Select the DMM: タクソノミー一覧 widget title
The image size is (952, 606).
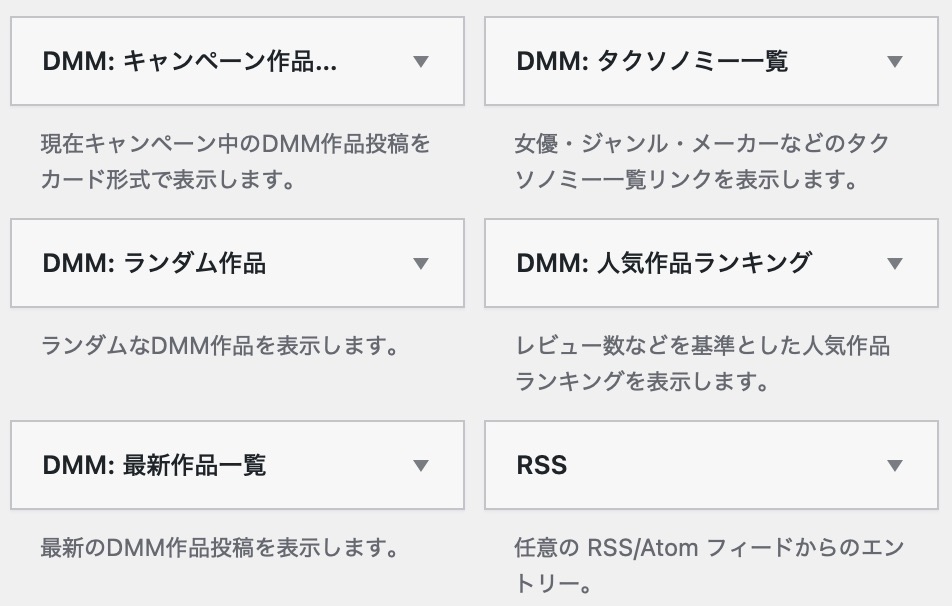[x=652, y=62]
